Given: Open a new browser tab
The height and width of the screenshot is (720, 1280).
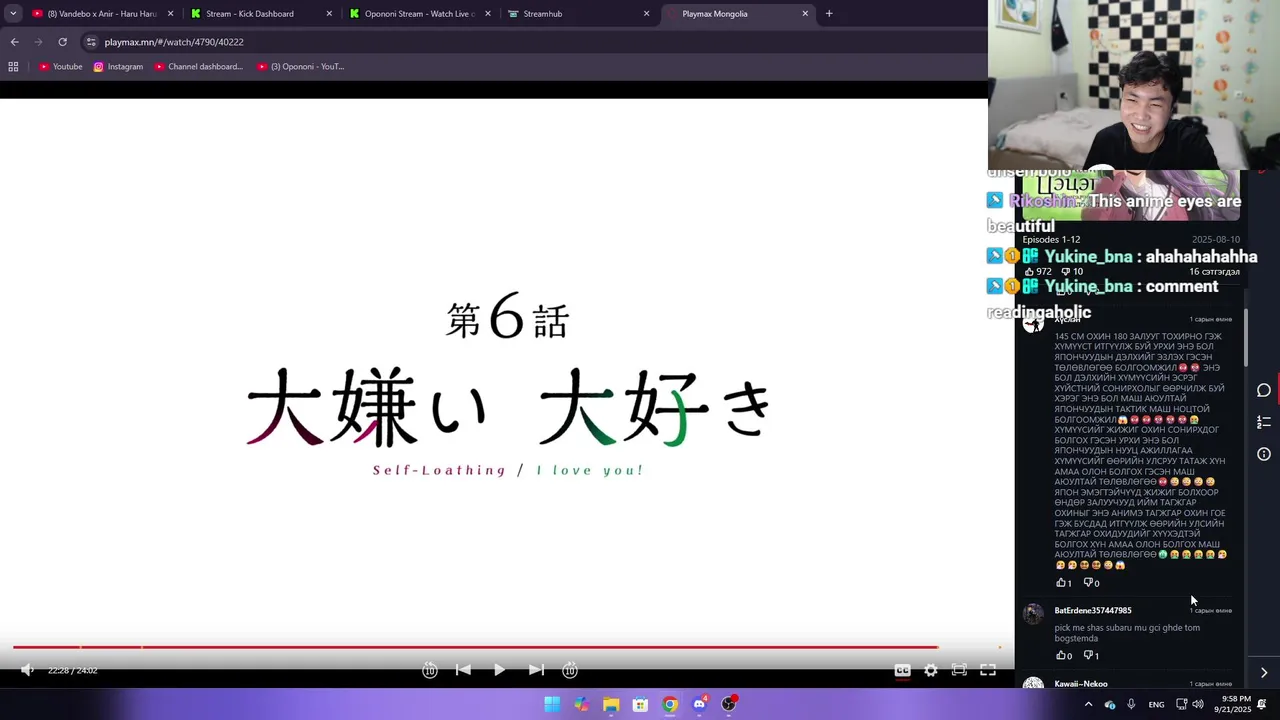Looking at the screenshot, I should (x=829, y=14).
